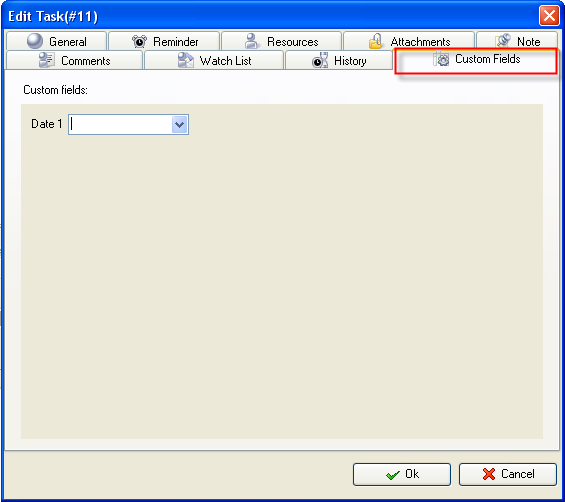
Task: Open the History tab
Action: click(339, 60)
